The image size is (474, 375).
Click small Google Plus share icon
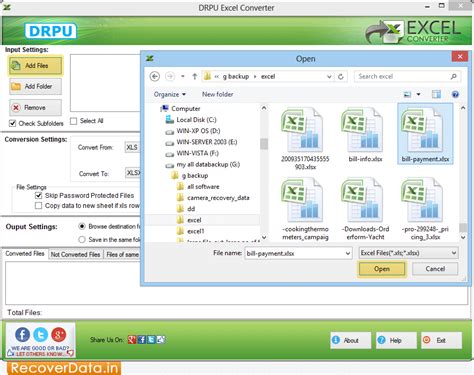click(x=132, y=340)
